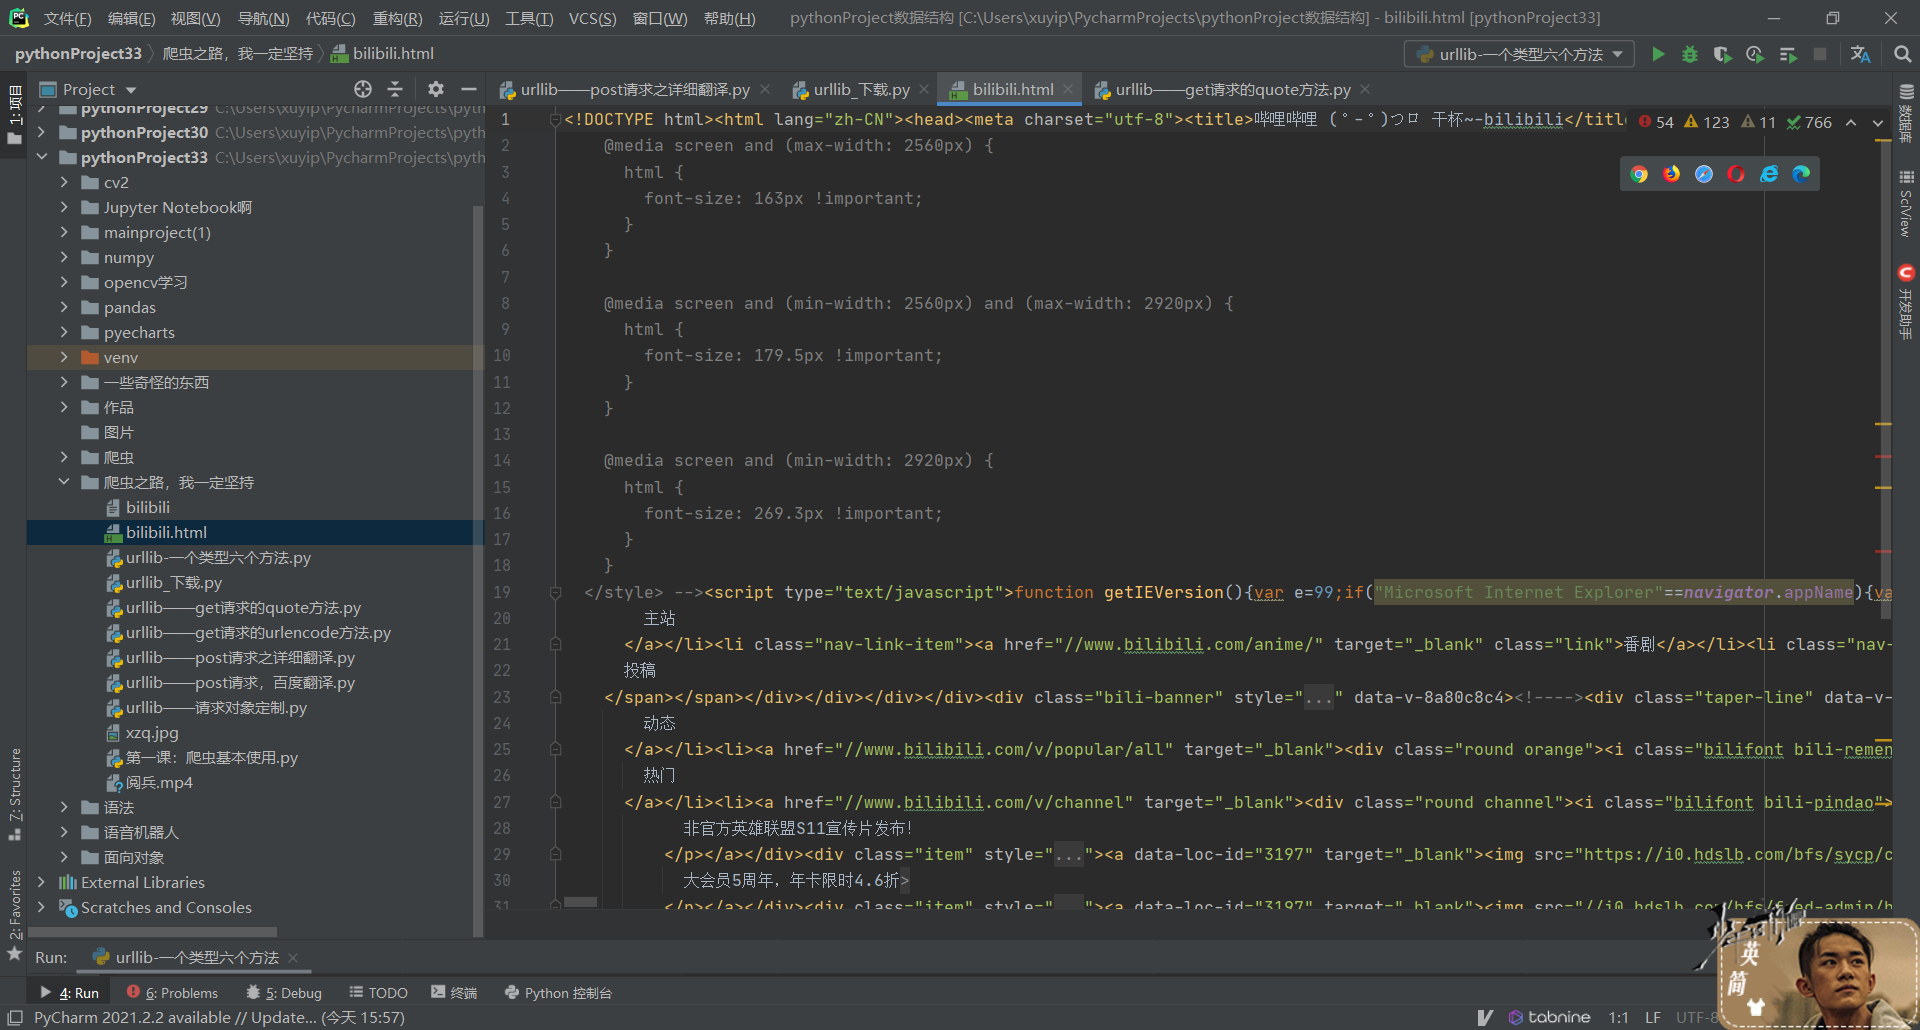Jump to previous highlighted error arrow
Screen dimensions: 1920x1030
point(1851,122)
